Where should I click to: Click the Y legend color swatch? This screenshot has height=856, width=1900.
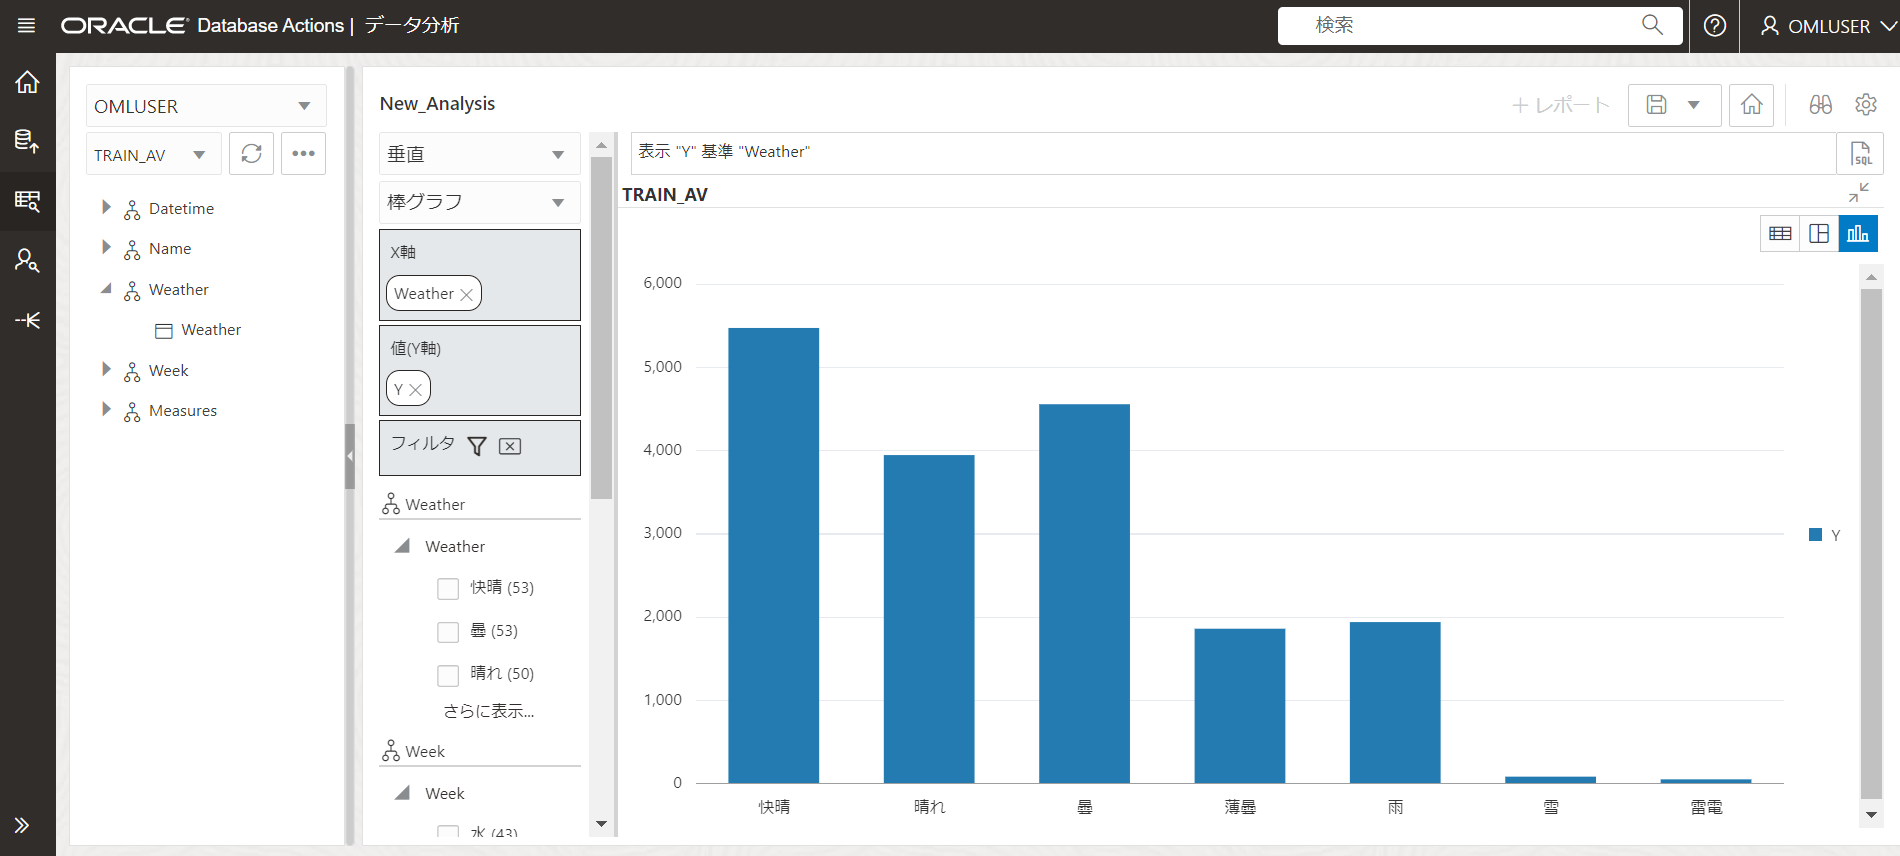1815,535
